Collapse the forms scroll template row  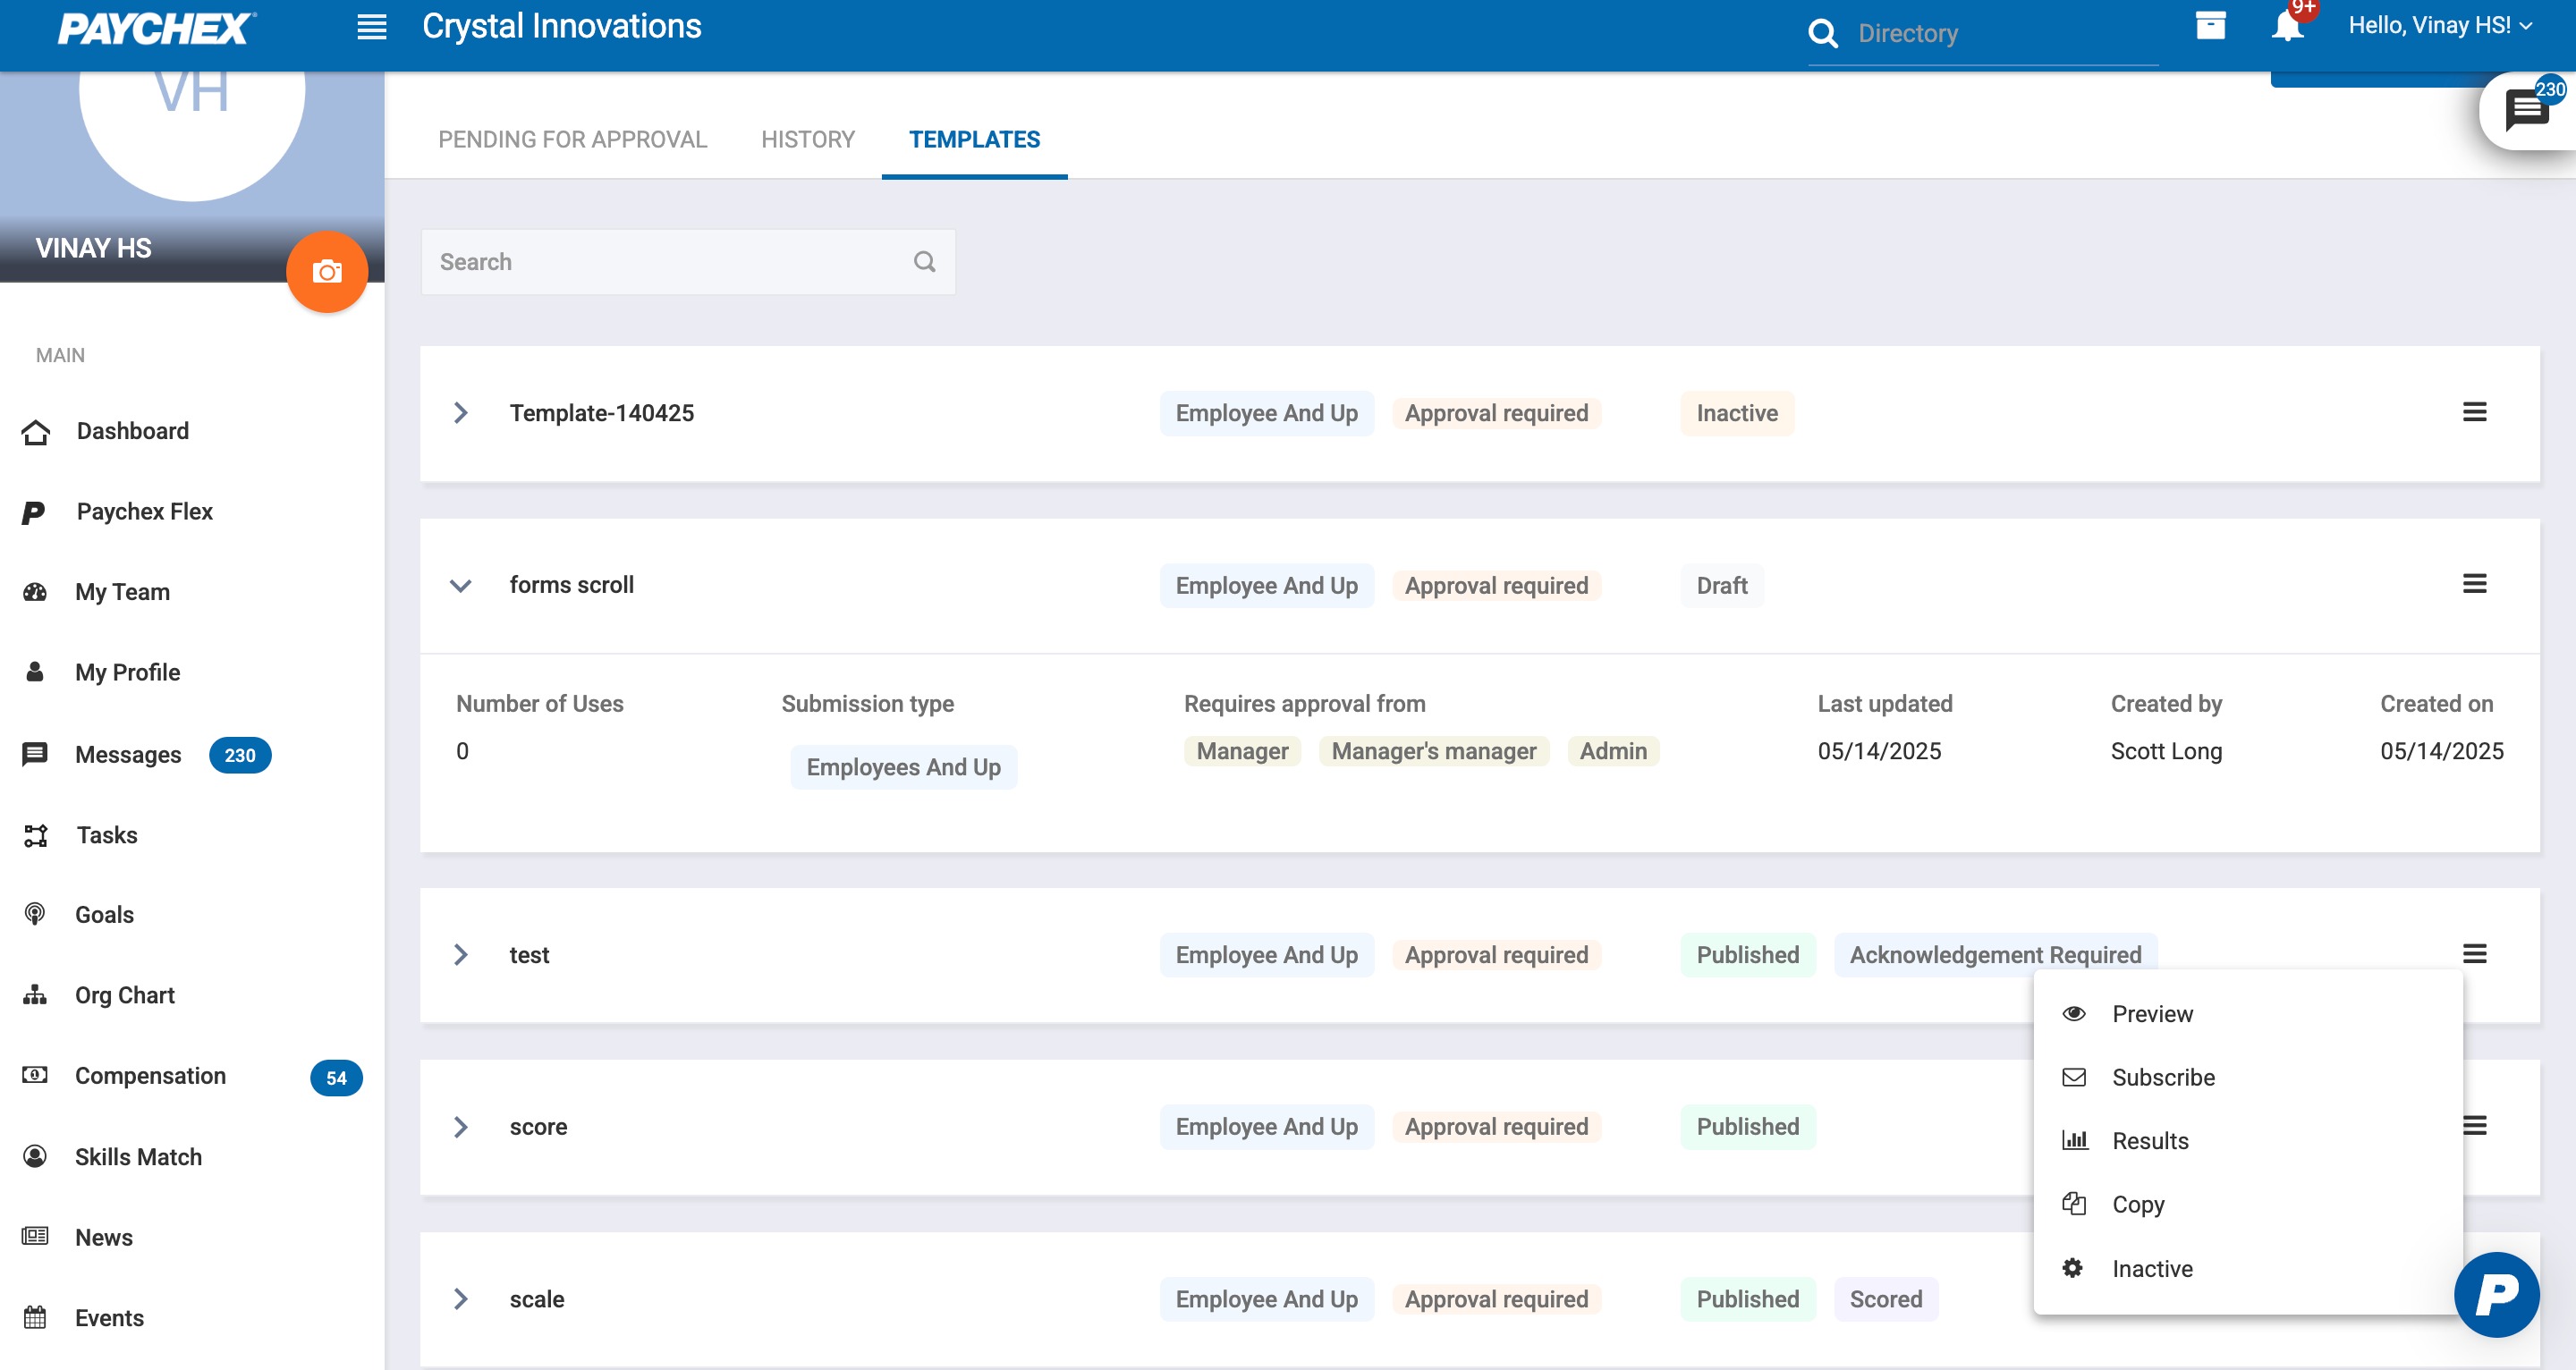461,585
